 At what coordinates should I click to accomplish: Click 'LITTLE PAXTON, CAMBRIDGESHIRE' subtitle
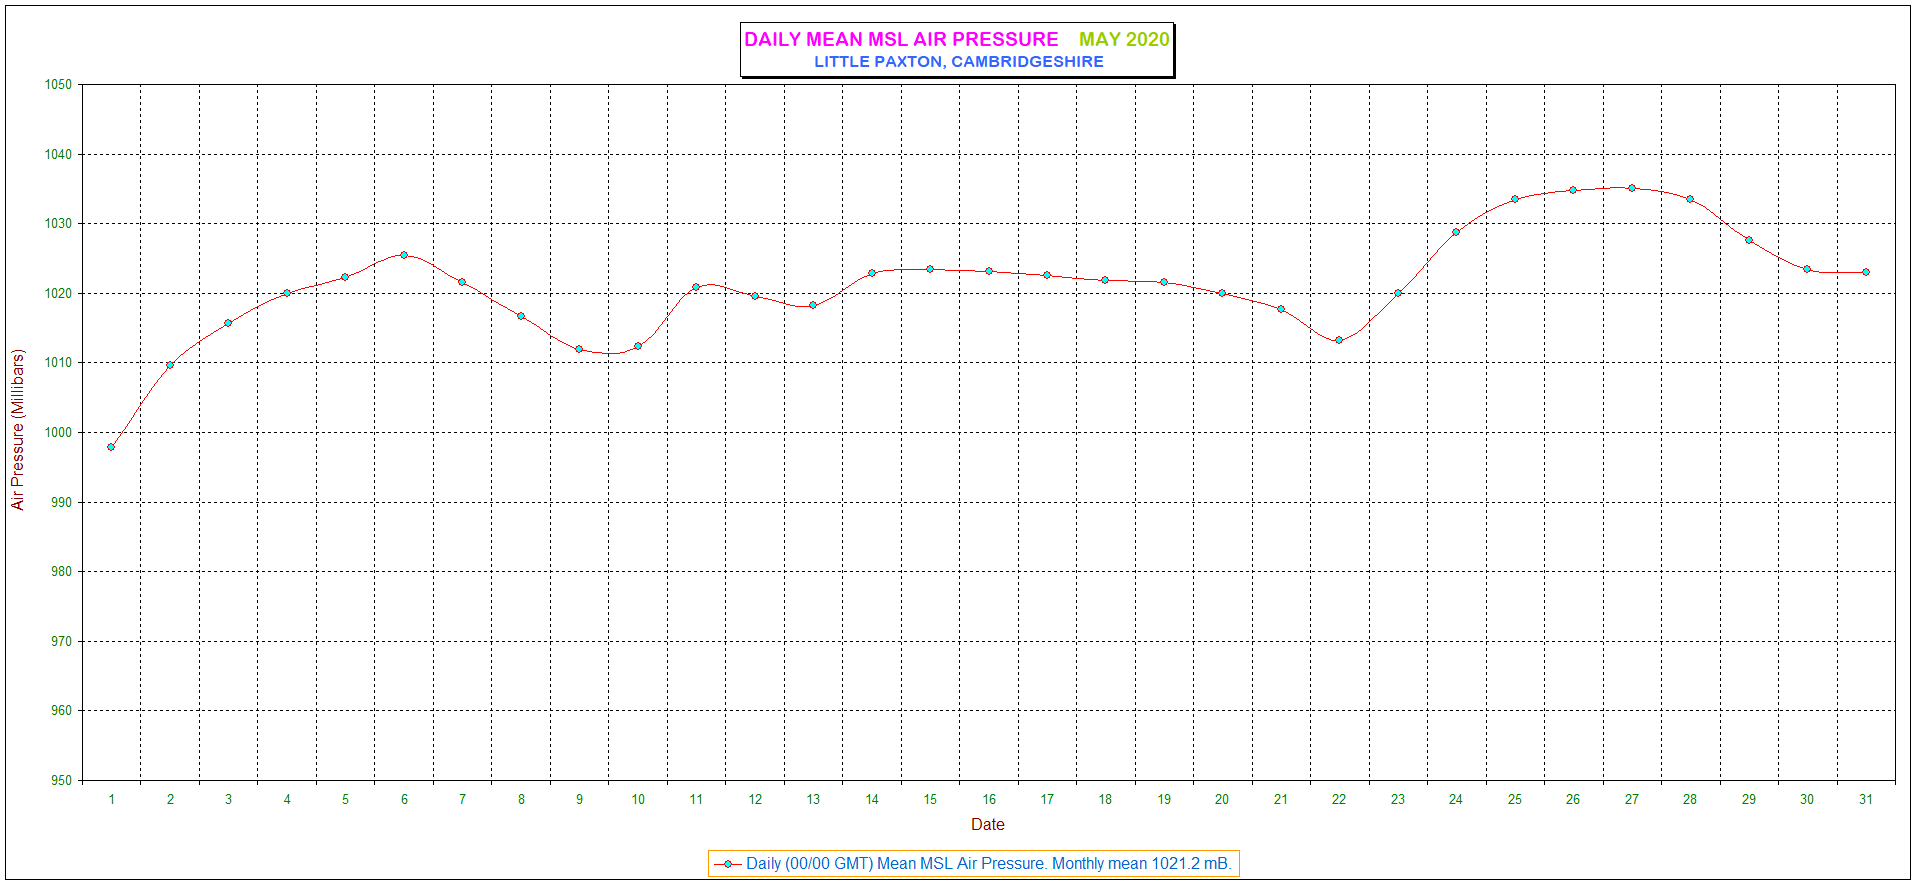coord(959,62)
